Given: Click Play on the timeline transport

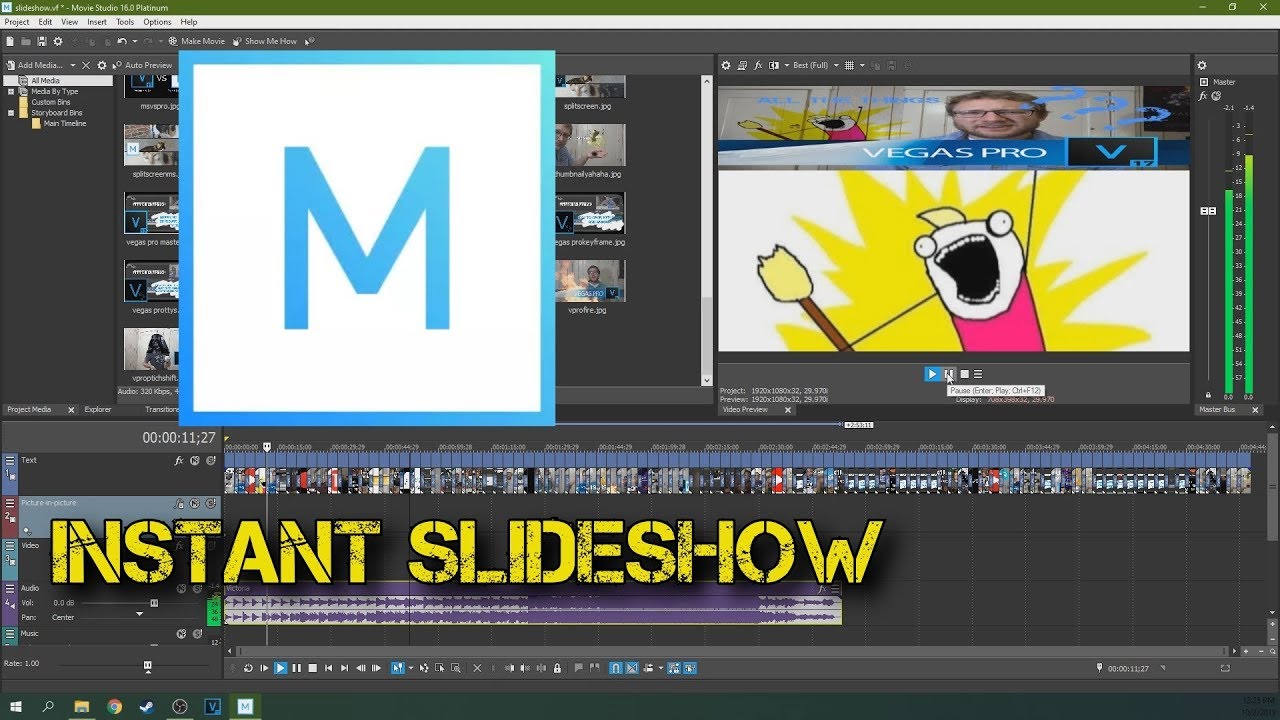Looking at the screenshot, I should click(x=280, y=668).
